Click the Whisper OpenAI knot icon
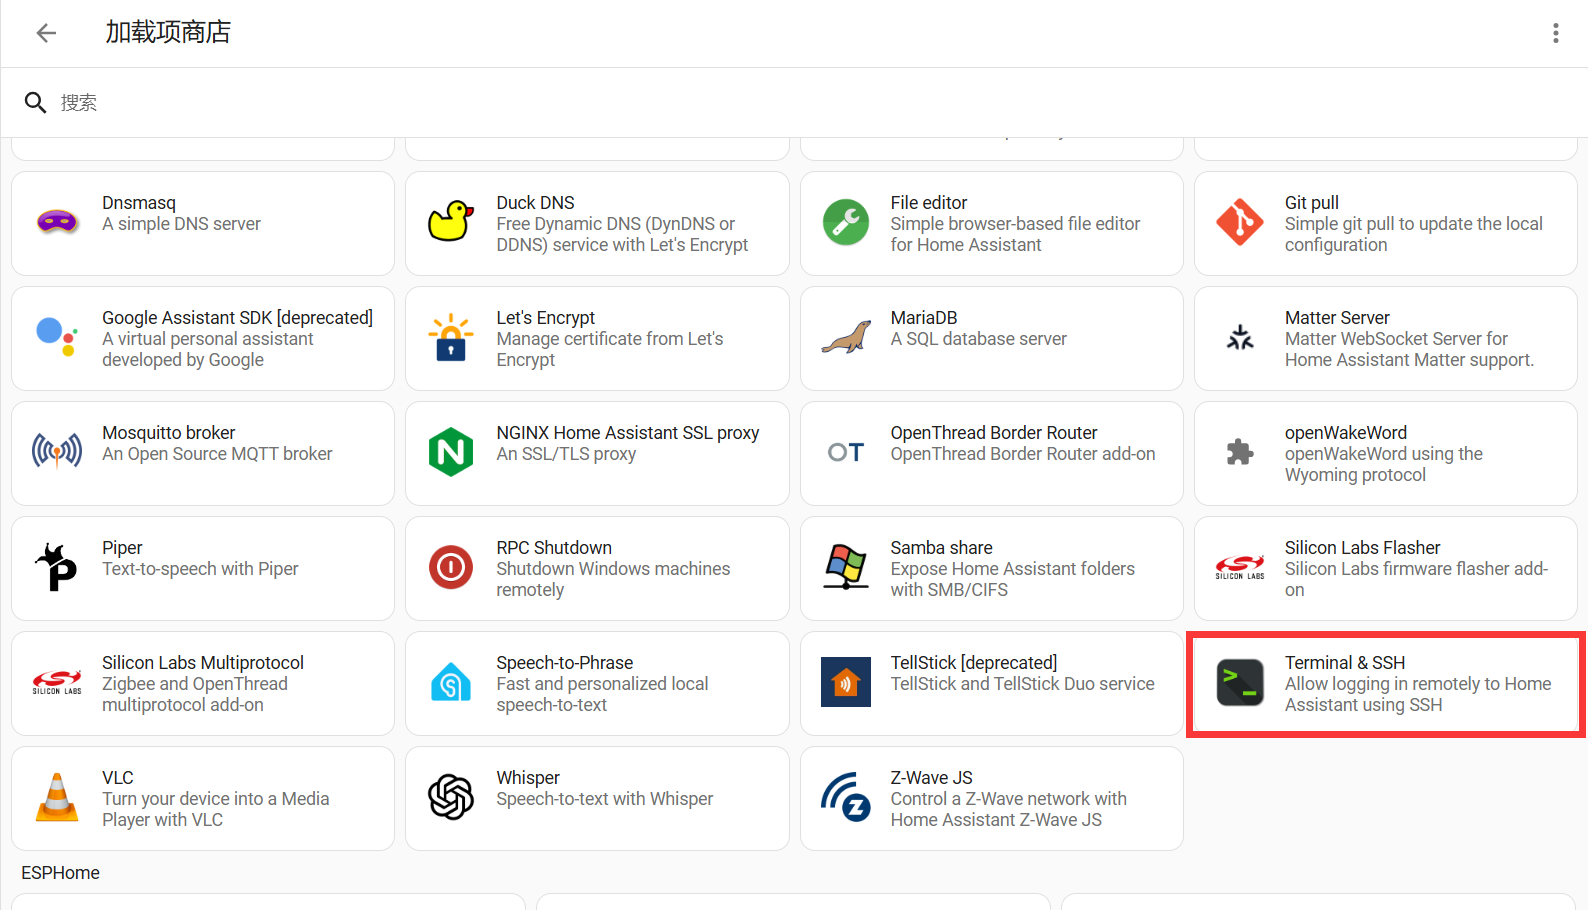Image resolution: width=1588 pixels, height=910 pixels. pyautogui.click(x=451, y=797)
